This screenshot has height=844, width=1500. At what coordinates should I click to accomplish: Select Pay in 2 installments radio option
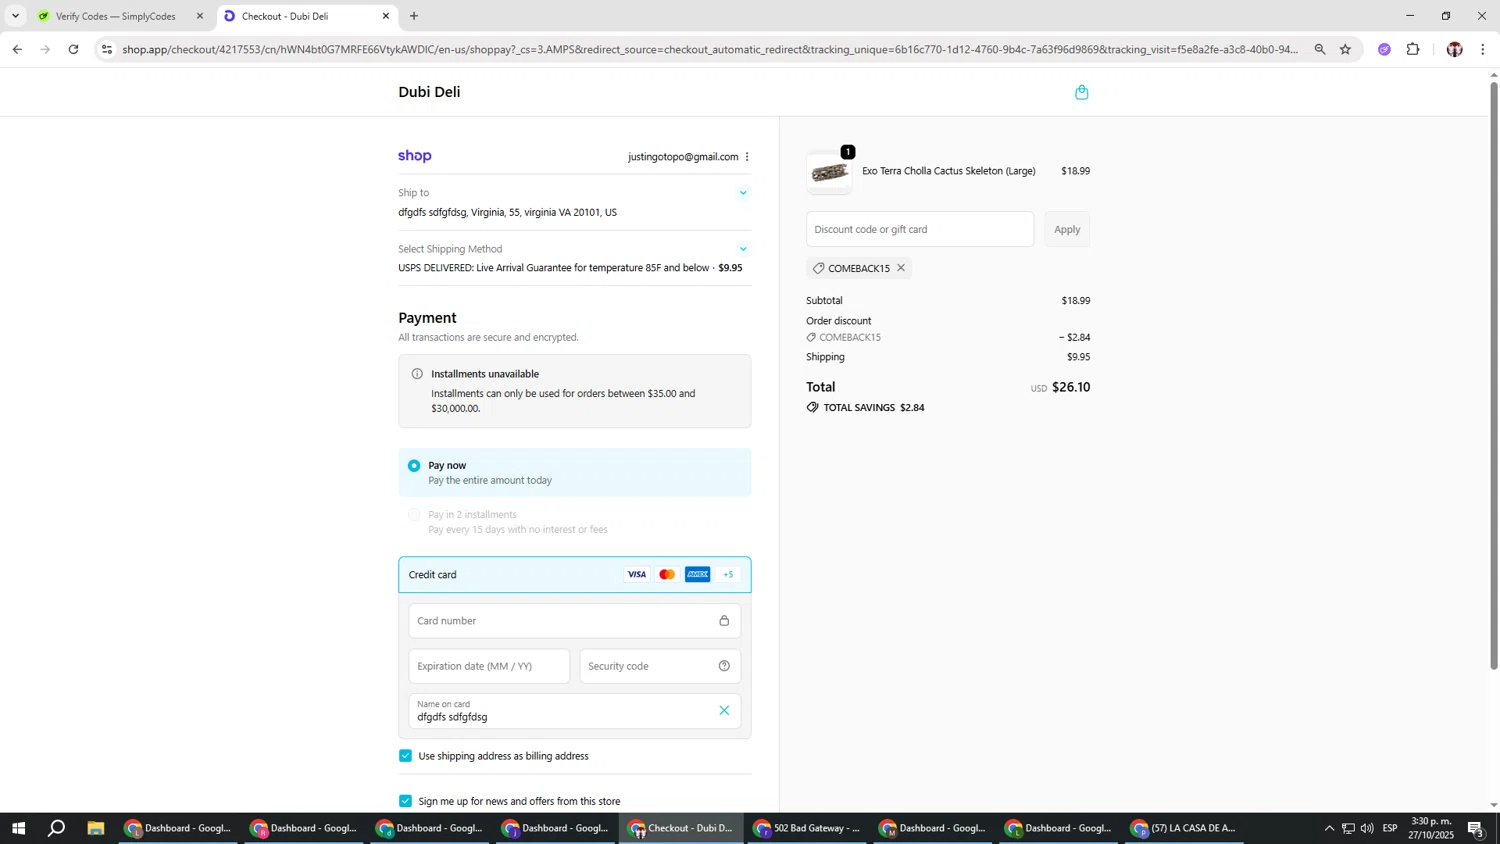(x=414, y=515)
